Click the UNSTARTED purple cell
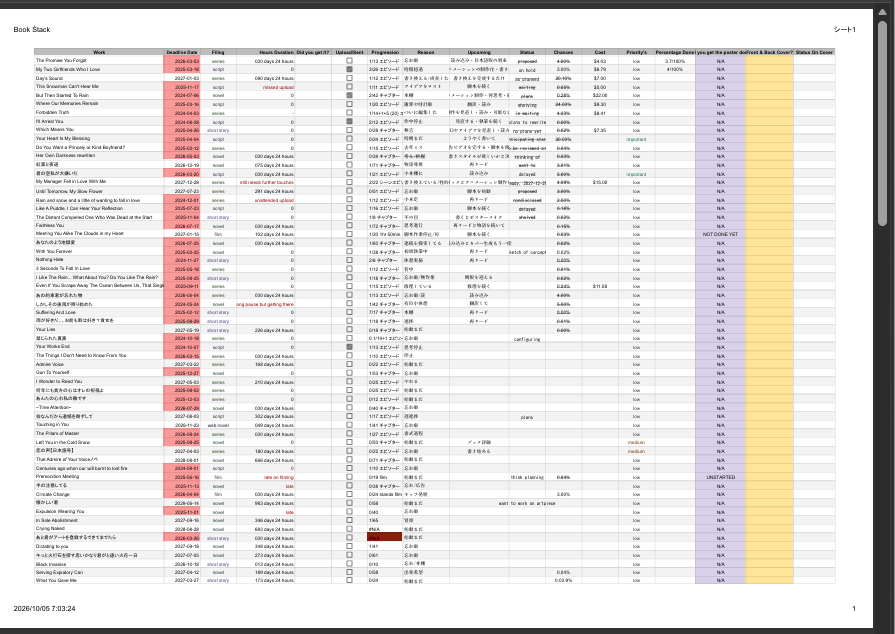 (720, 477)
